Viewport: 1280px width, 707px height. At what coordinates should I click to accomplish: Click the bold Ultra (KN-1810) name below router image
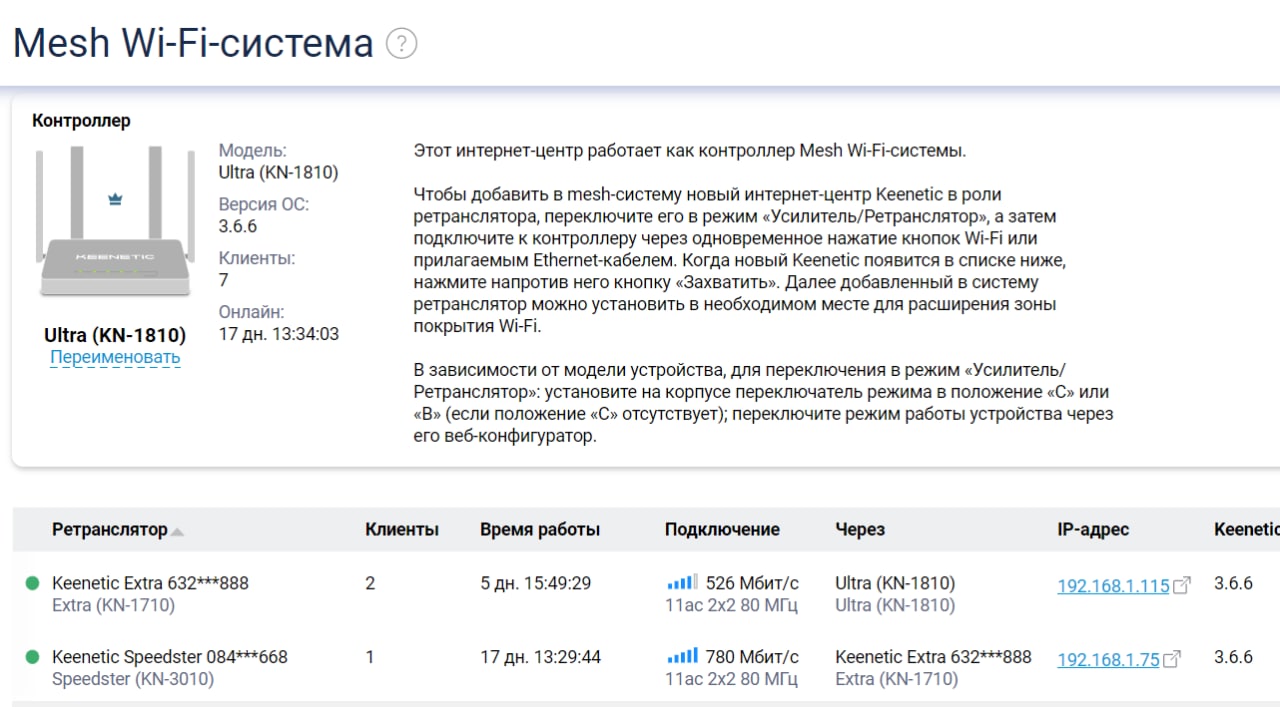tap(115, 335)
